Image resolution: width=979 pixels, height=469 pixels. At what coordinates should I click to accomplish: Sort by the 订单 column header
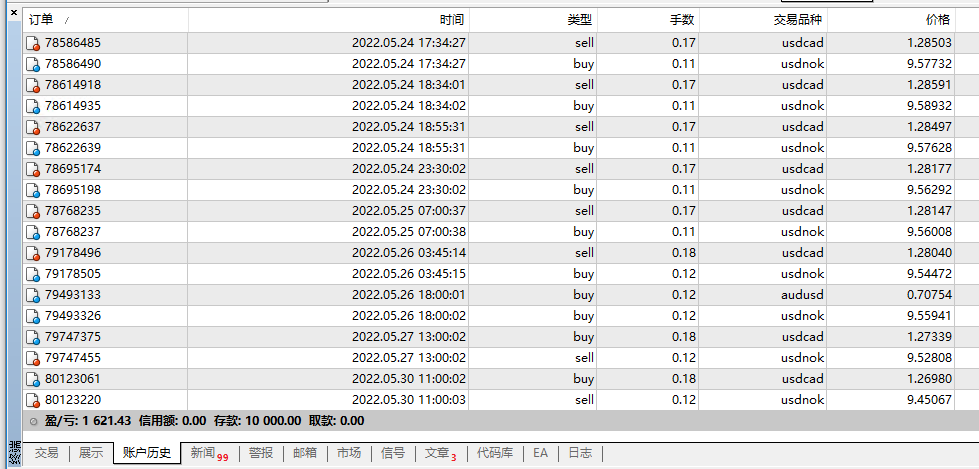[x=42, y=20]
